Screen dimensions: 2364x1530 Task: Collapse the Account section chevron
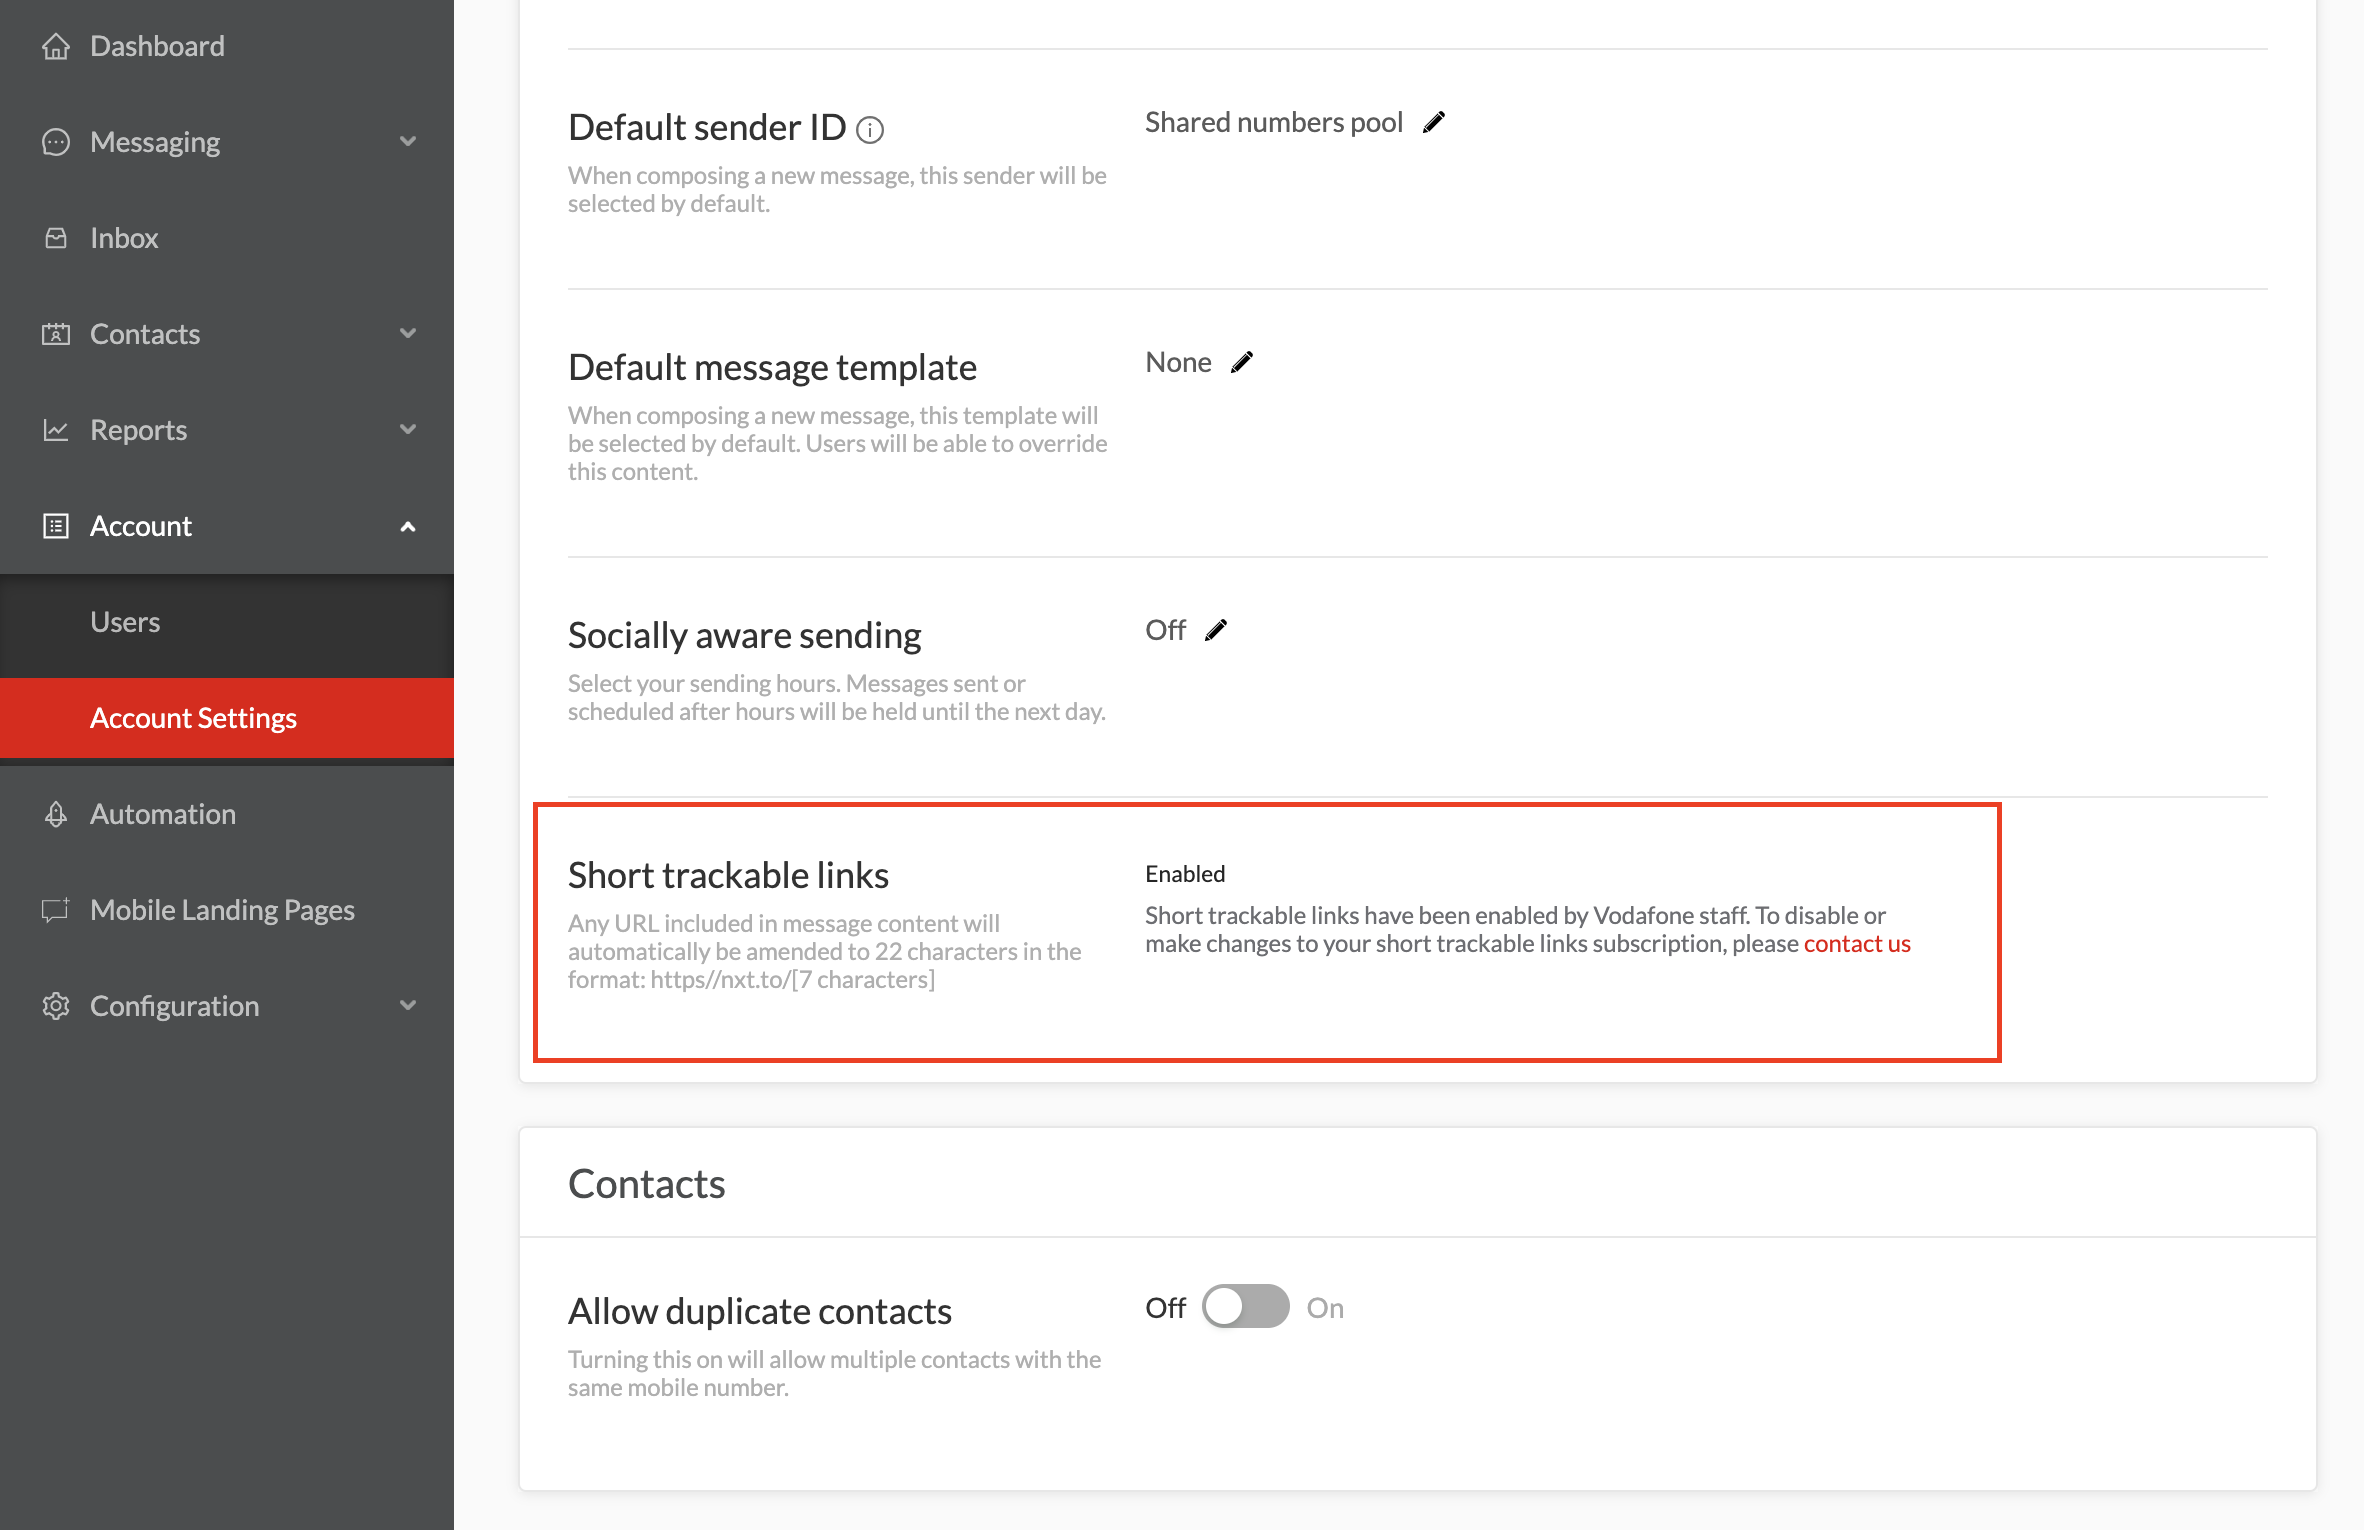click(408, 526)
